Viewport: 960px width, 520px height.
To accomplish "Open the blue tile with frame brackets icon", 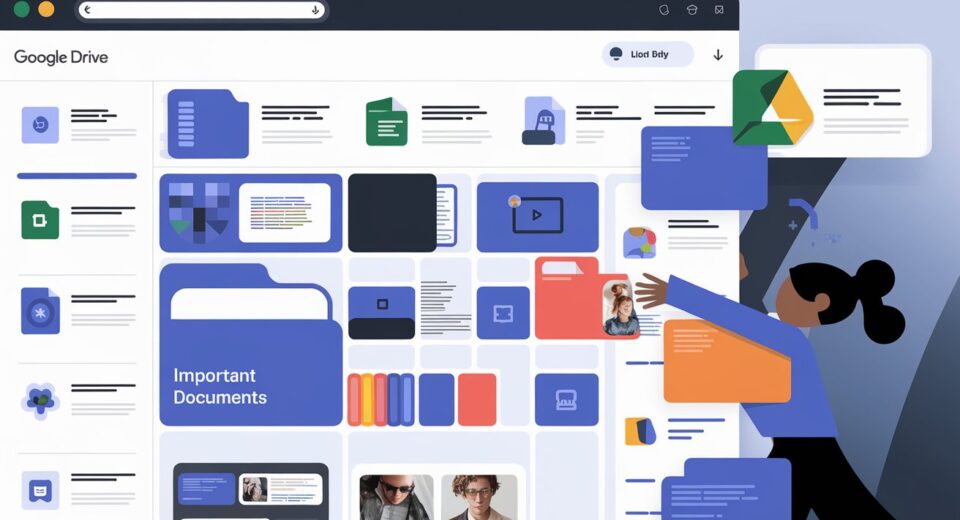I will (503, 313).
